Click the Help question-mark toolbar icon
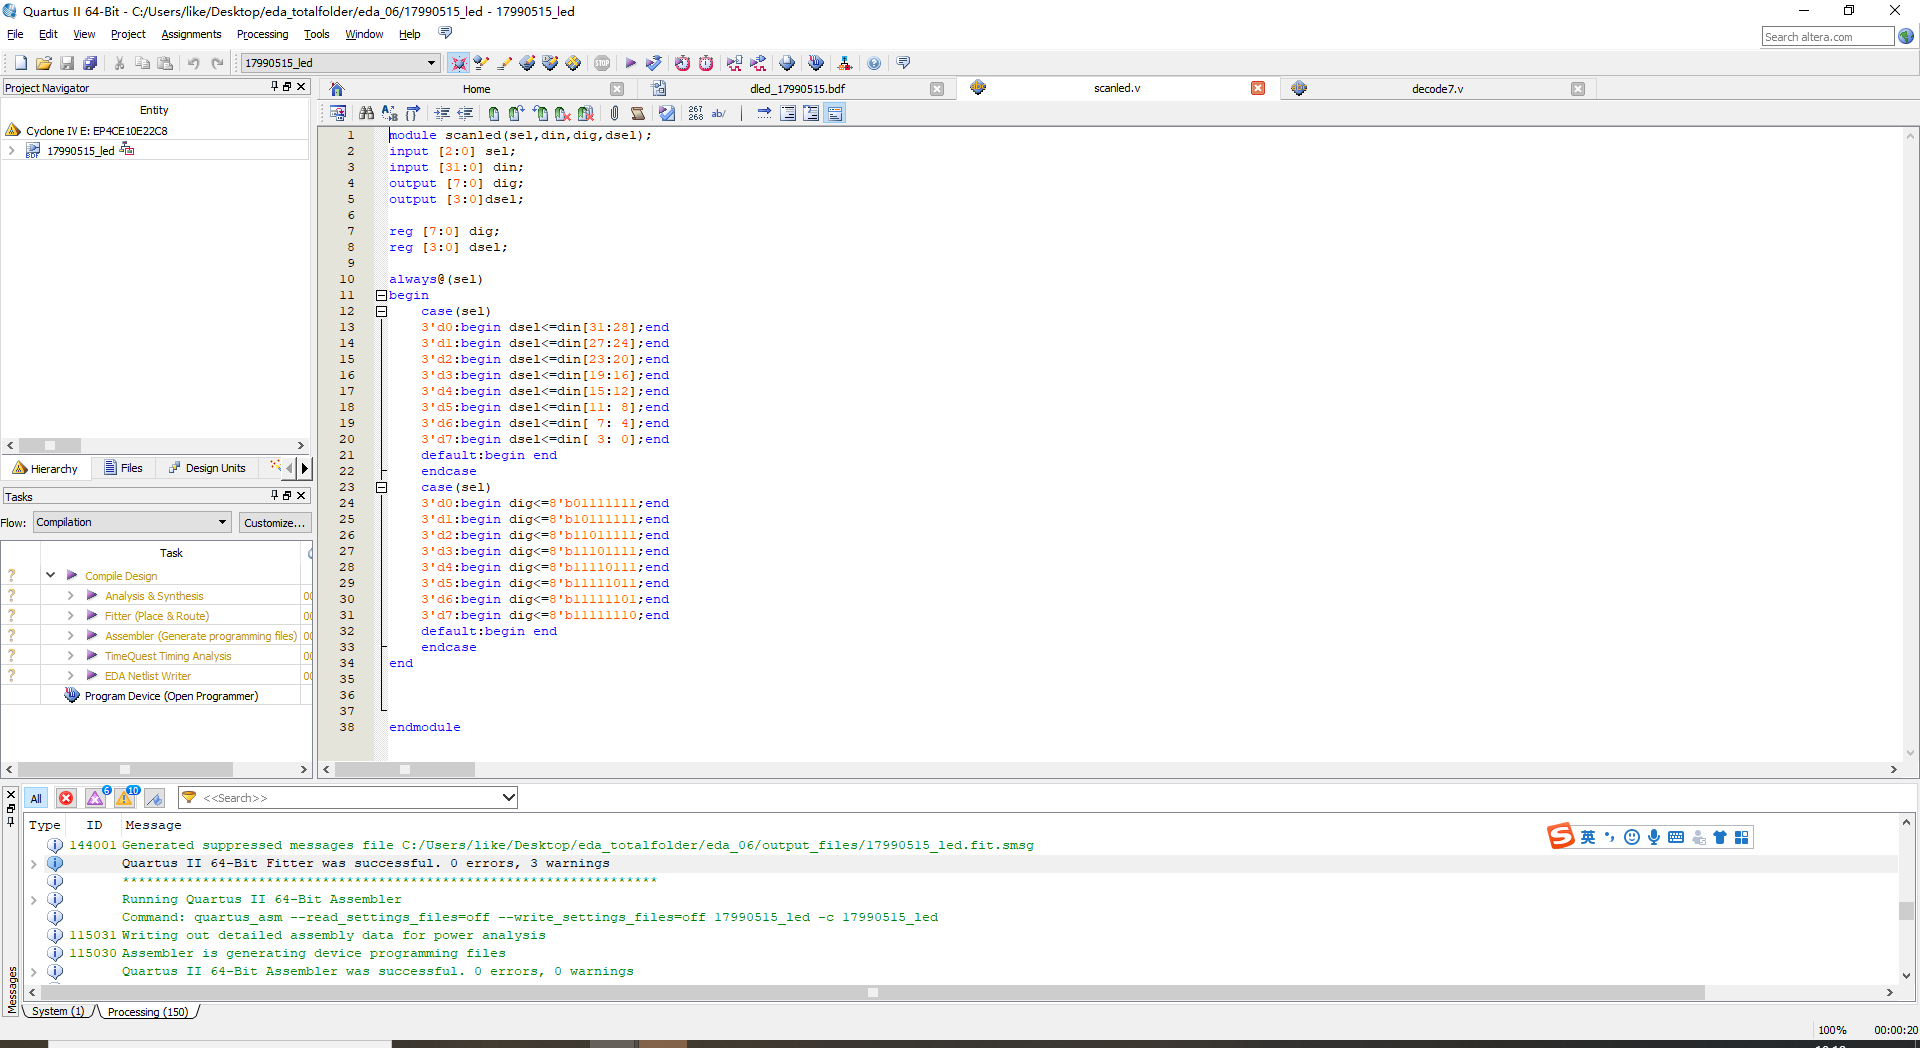The width and height of the screenshot is (1920, 1048). click(874, 63)
